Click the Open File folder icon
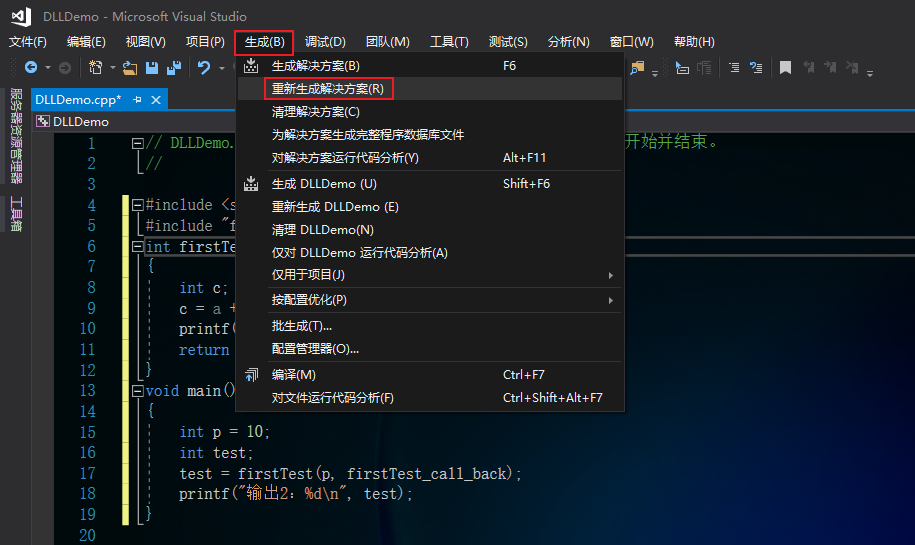This screenshot has height=545, width=915. [x=130, y=68]
